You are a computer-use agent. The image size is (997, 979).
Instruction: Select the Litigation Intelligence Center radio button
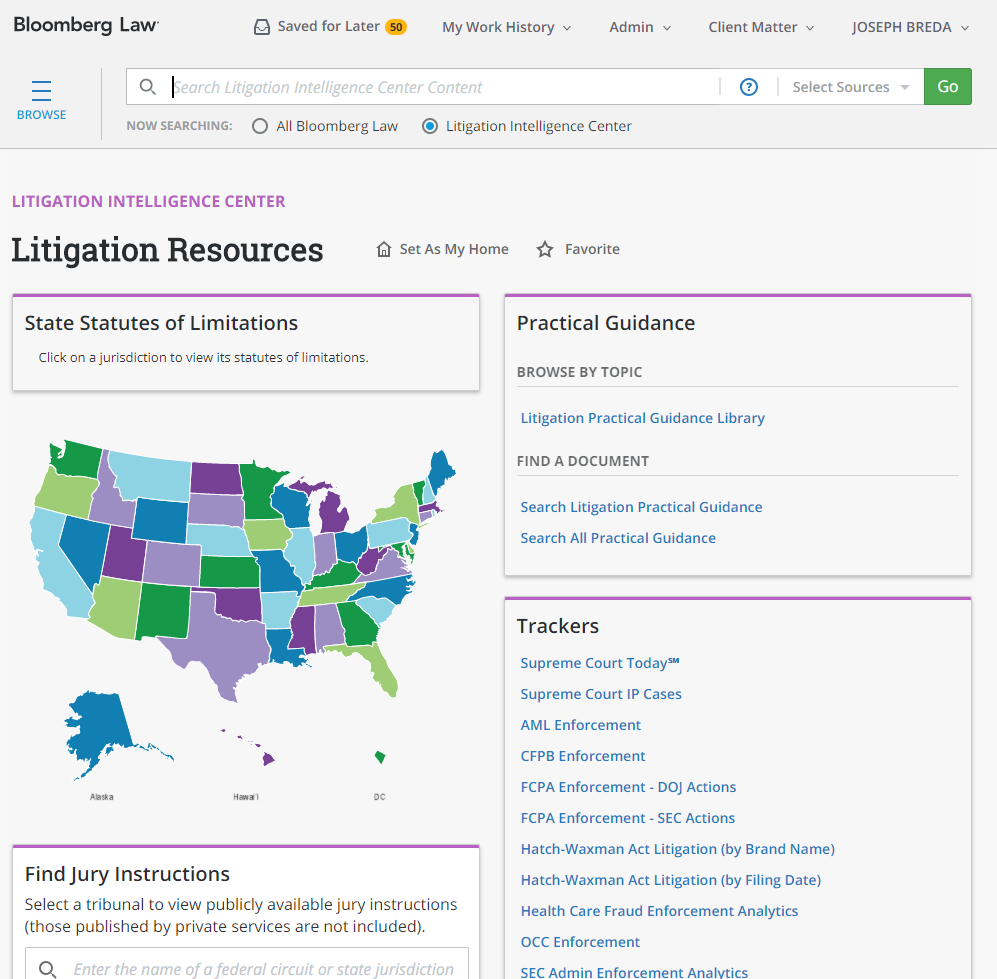[x=430, y=126]
